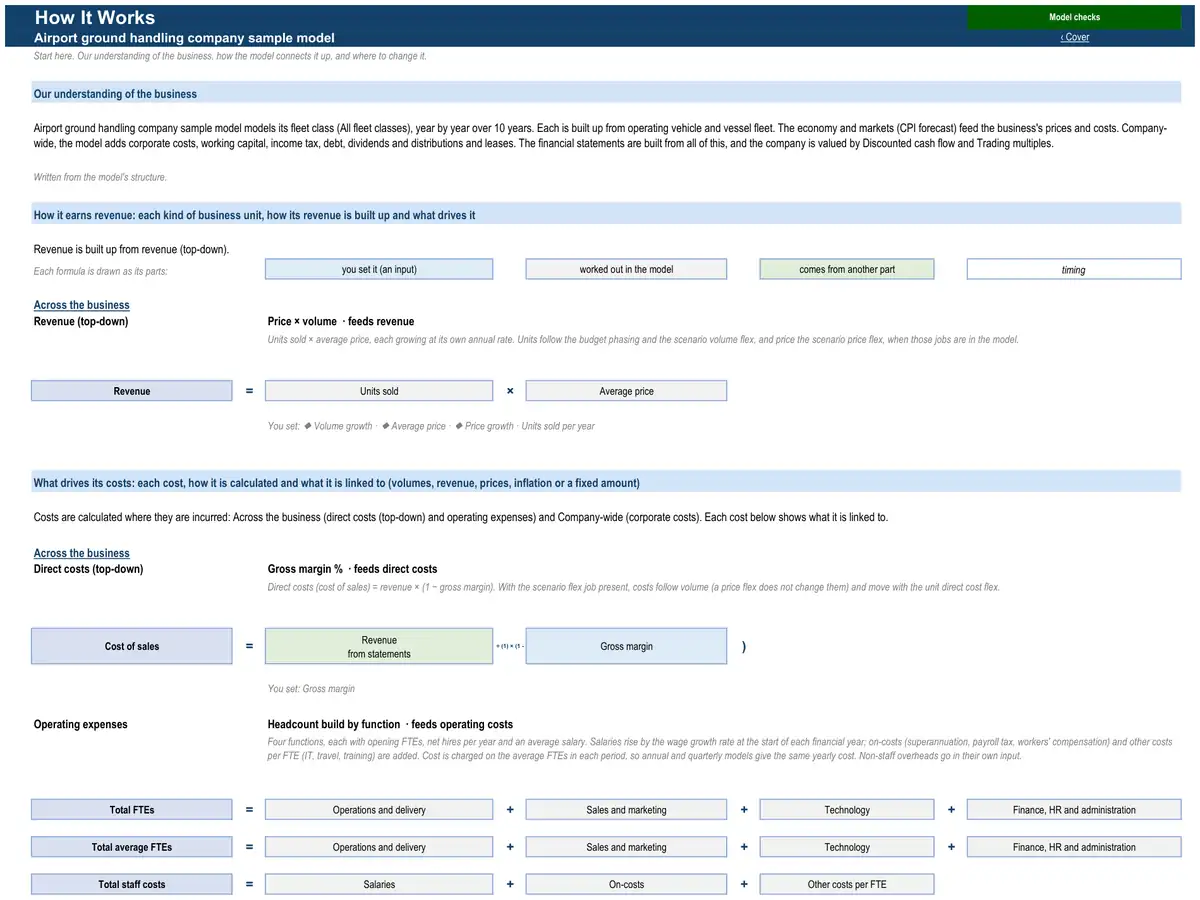Select the 'you set it (an input)' legend box
Screen dimensions: 1200x900
pos(379,269)
